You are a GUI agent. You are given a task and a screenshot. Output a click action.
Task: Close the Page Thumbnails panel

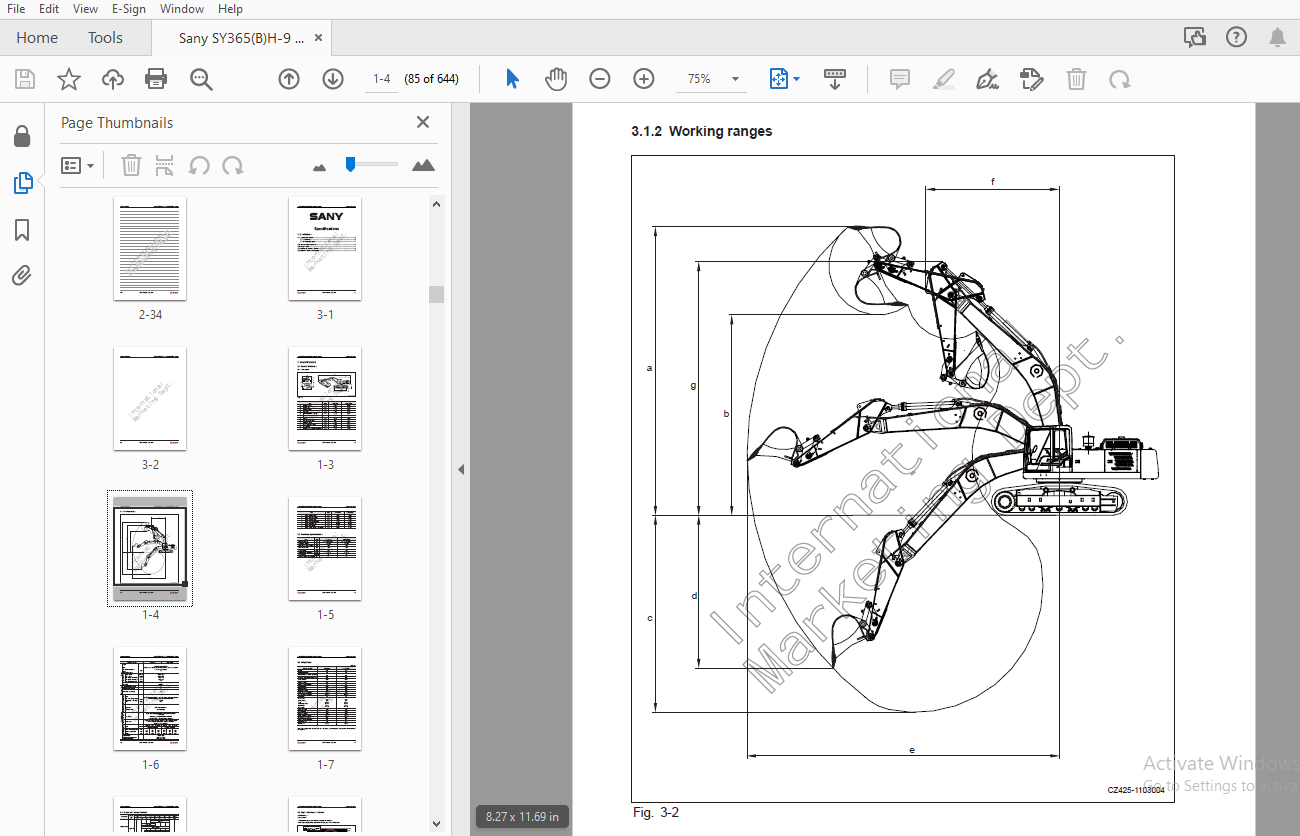click(423, 122)
